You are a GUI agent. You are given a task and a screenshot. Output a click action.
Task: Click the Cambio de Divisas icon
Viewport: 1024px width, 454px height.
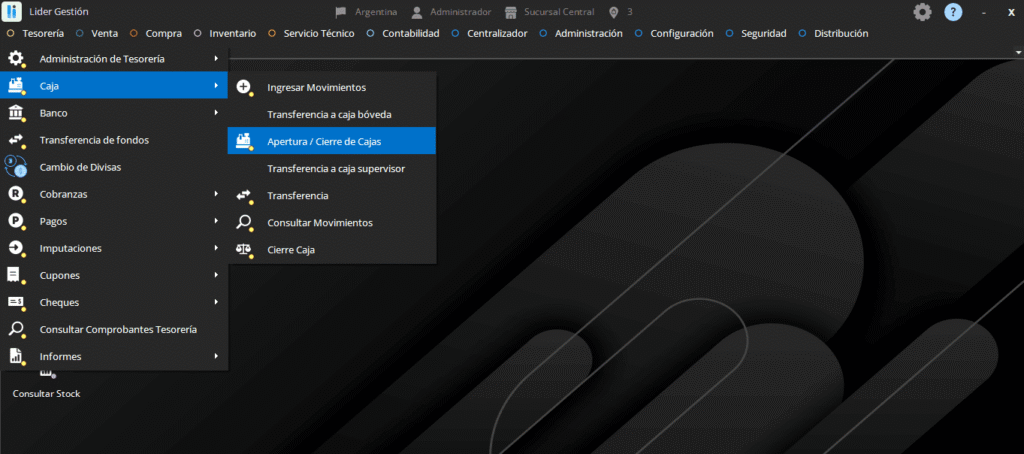16,167
